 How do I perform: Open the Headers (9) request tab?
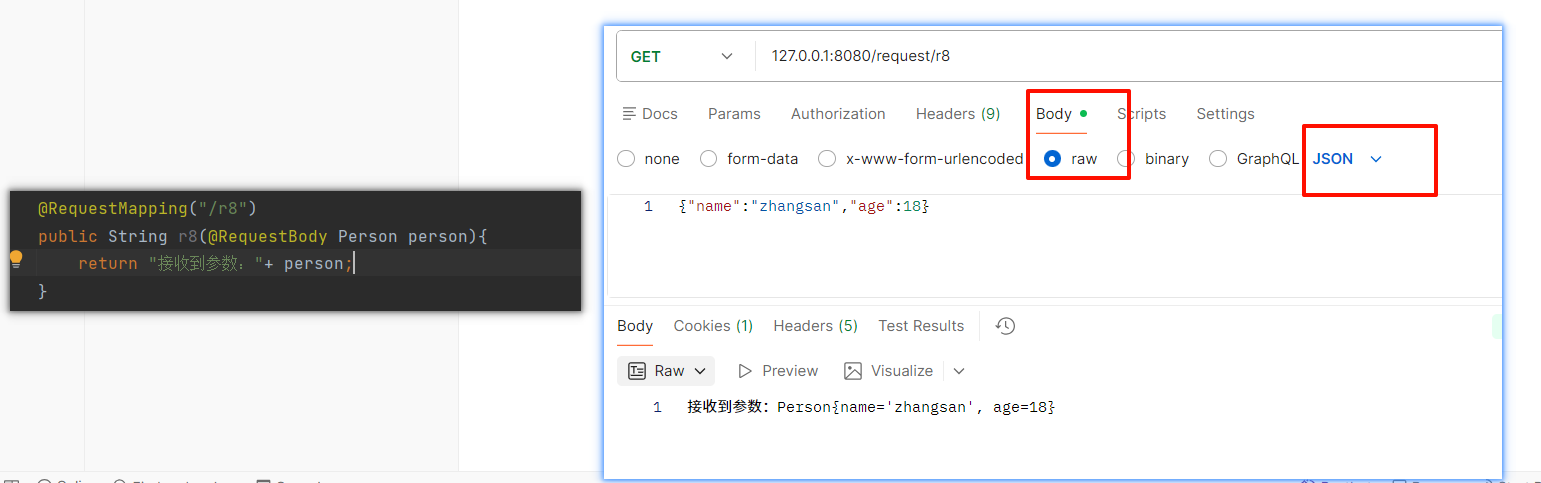[958, 114]
